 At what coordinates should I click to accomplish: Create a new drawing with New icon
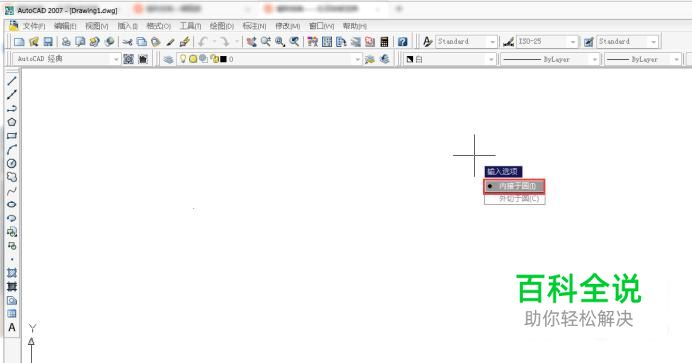pyautogui.click(x=19, y=42)
